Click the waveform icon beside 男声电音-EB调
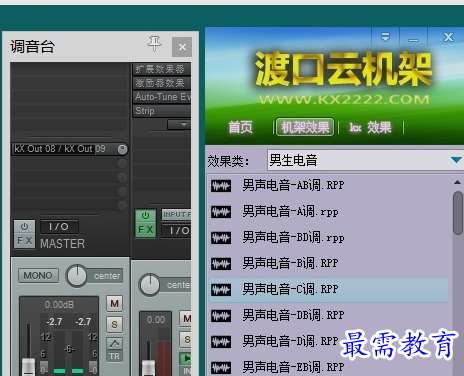Viewport: 464px width, 376px height. tap(221, 368)
